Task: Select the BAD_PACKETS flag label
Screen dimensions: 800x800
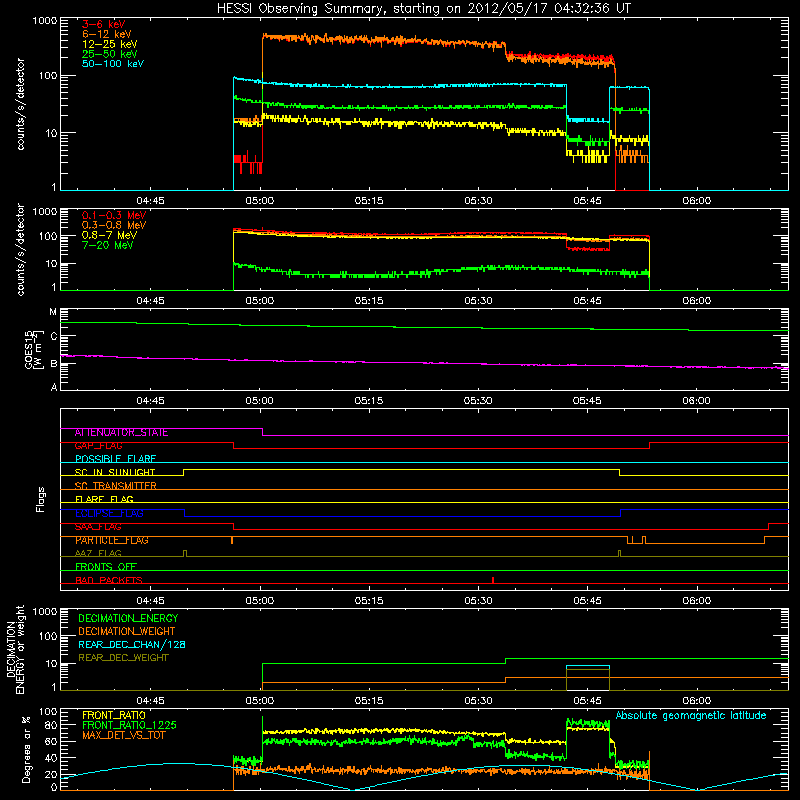Action: pos(109,580)
